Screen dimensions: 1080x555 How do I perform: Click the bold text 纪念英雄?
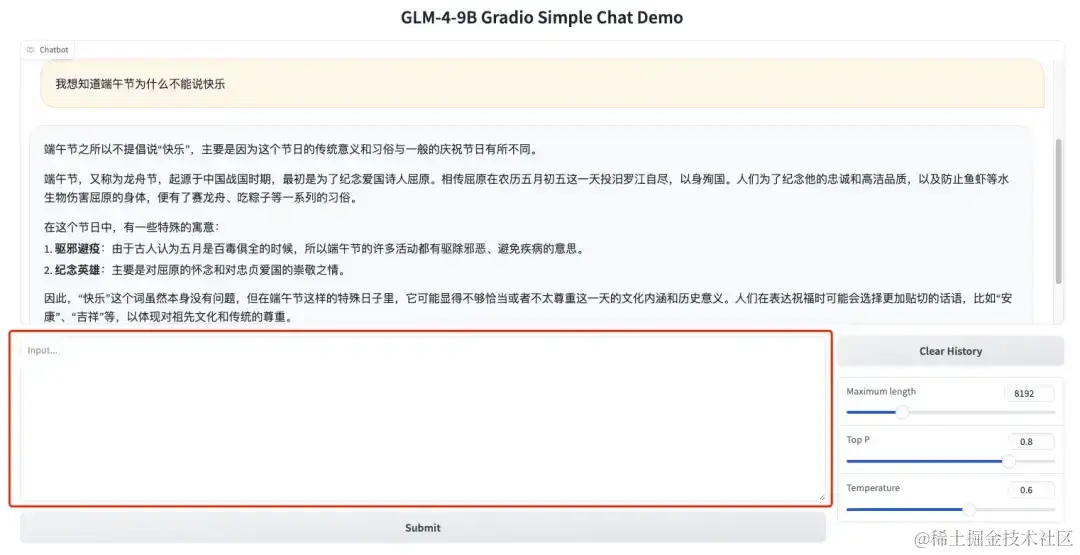point(77,270)
